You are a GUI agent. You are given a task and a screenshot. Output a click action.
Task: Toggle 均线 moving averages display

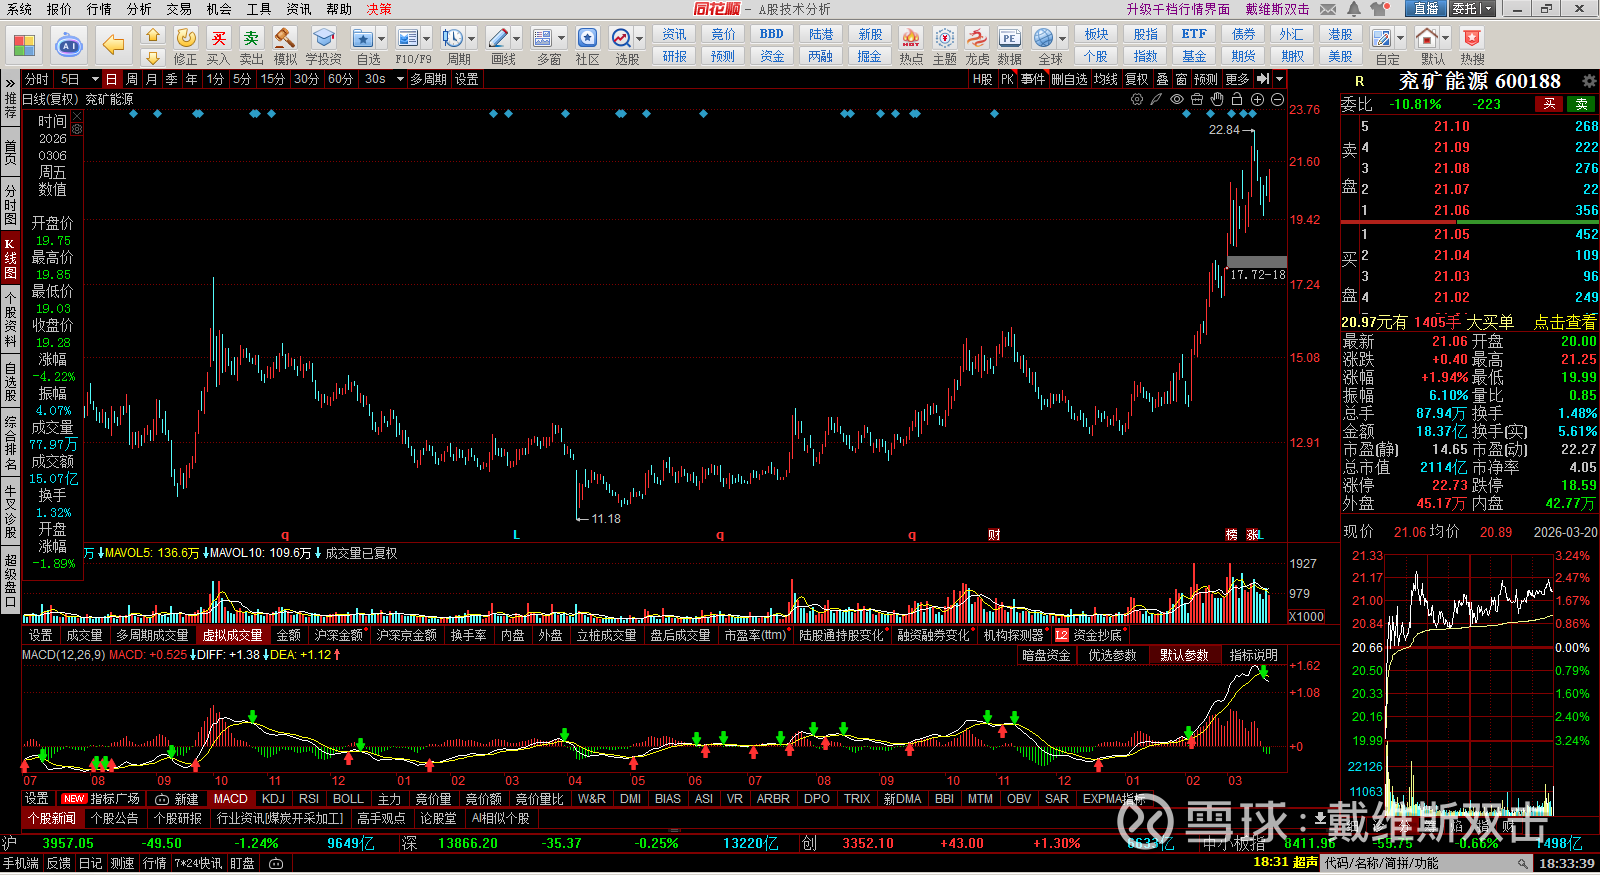tap(1105, 79)
